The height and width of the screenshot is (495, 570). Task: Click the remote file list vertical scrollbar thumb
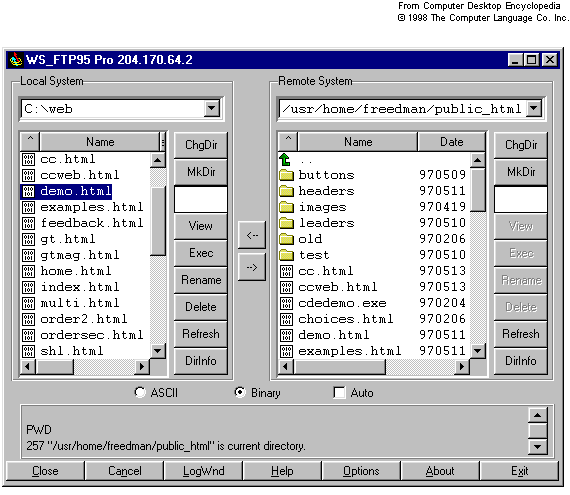[x=478, y=190]
